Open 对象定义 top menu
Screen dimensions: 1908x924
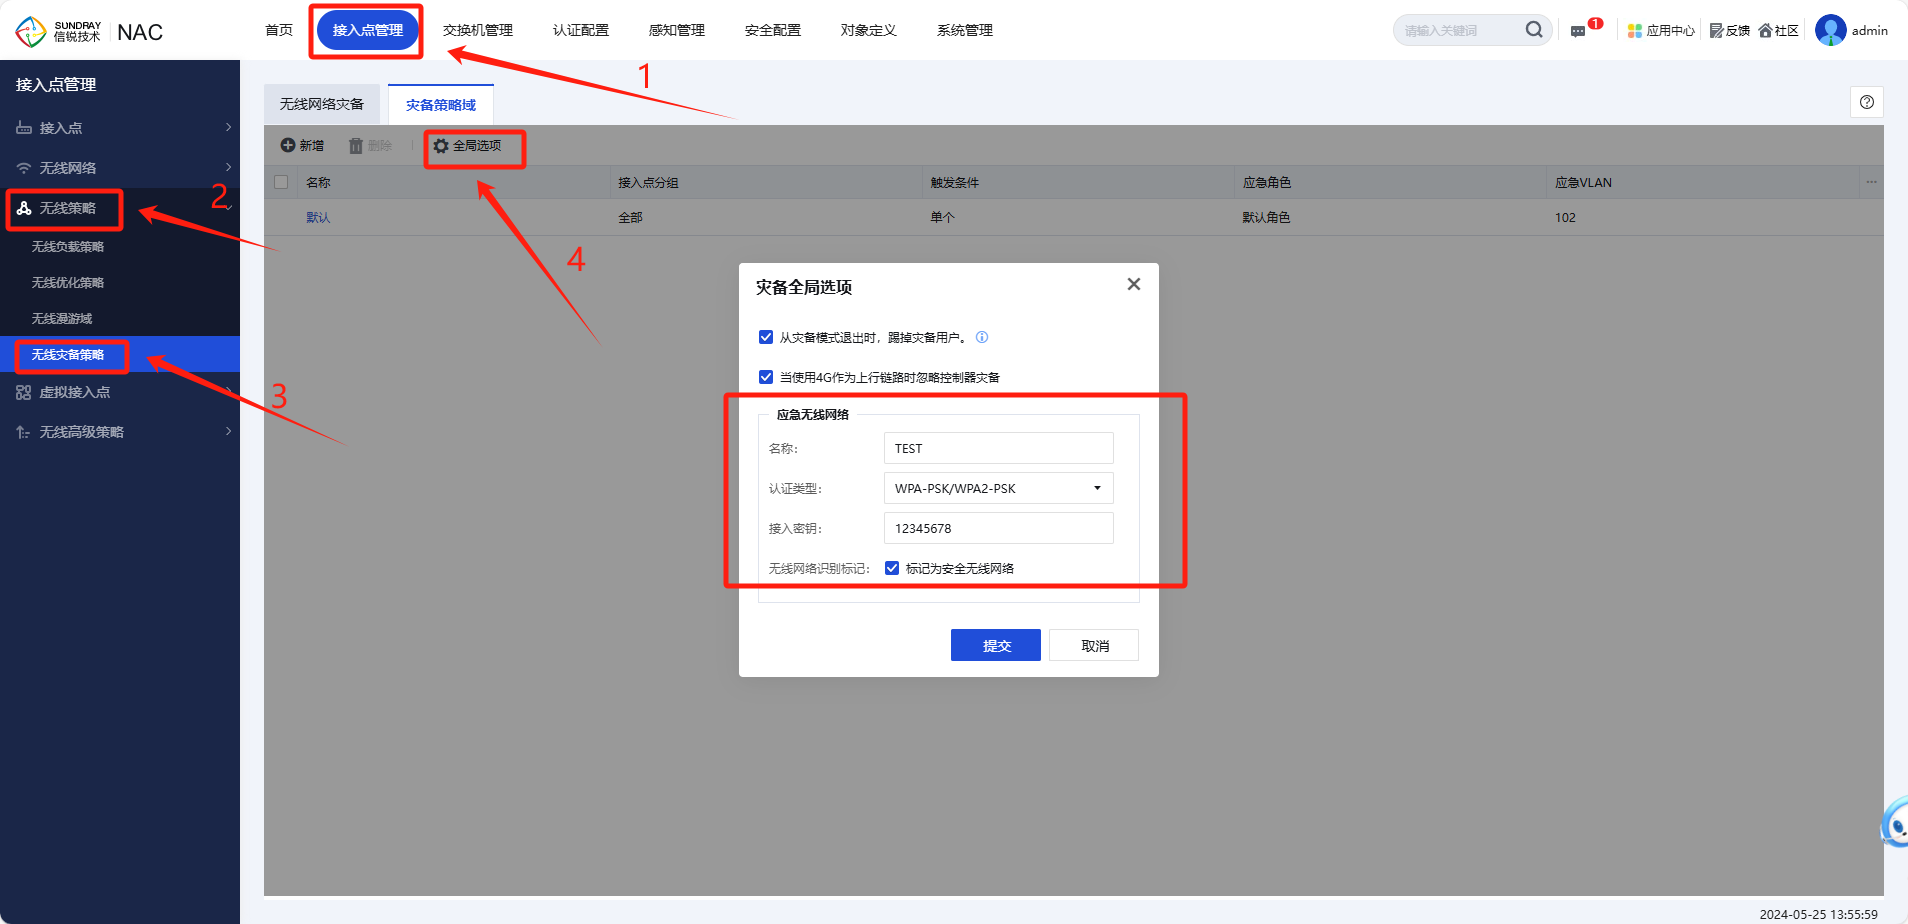pyautogui.click(x=869, y=30)
